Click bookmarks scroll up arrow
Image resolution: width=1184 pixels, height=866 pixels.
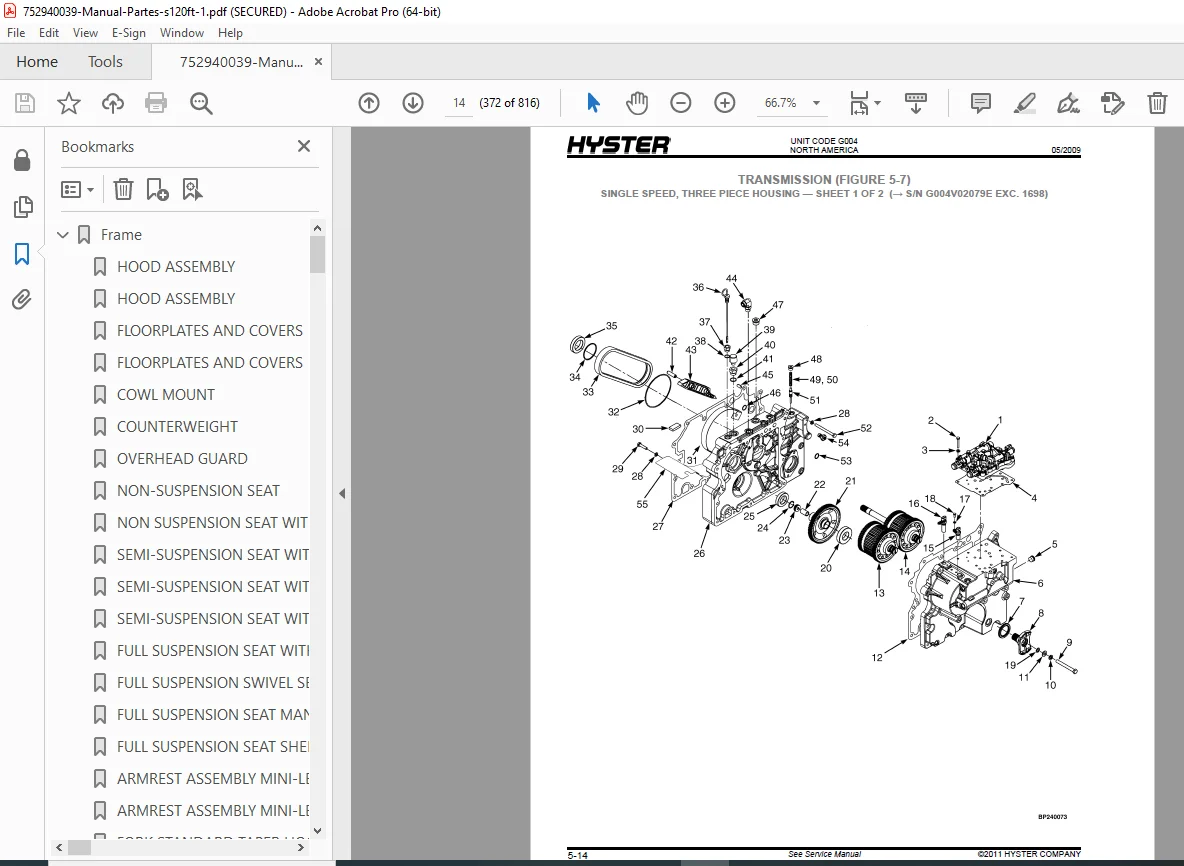(x=317, y=228)
